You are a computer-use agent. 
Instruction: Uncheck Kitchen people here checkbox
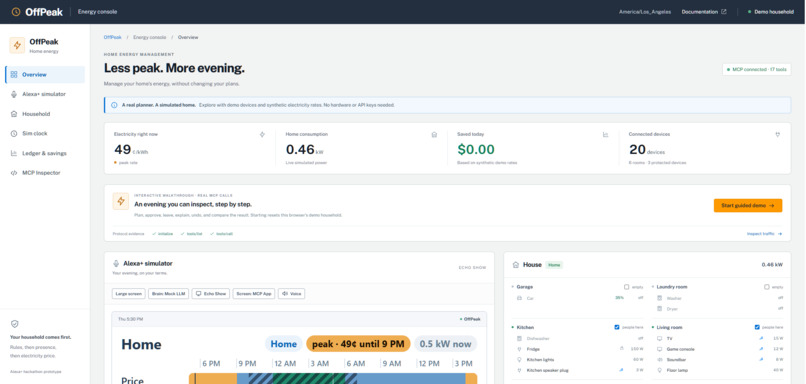[x=617, y=327]
